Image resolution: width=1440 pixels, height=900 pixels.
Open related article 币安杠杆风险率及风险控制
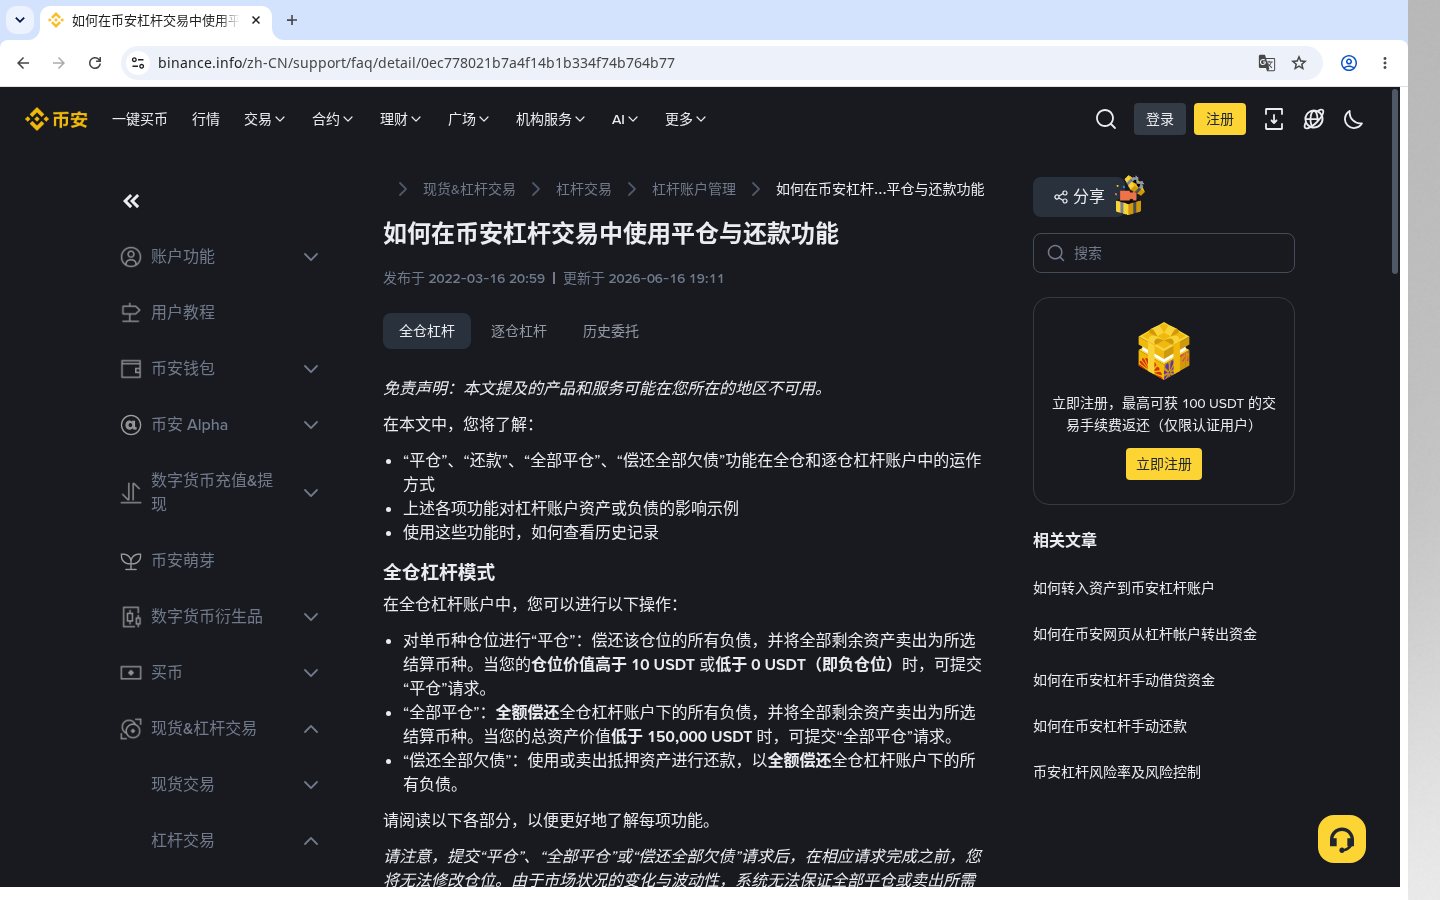click(1117, 772)
